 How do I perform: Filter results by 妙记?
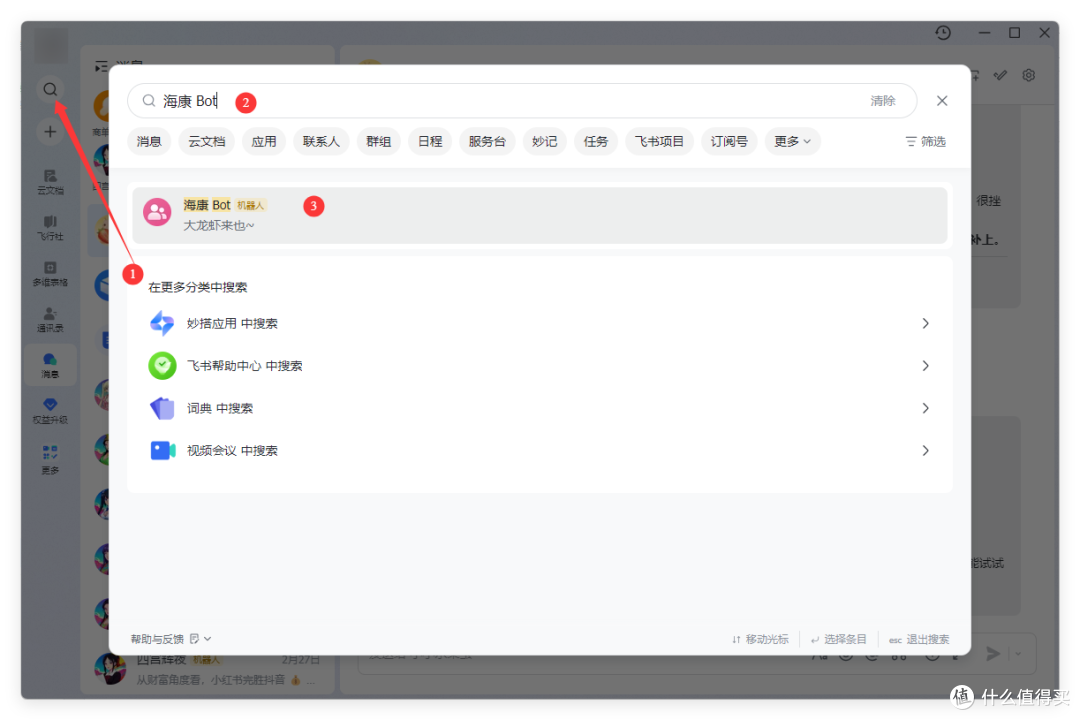point(544,141)
